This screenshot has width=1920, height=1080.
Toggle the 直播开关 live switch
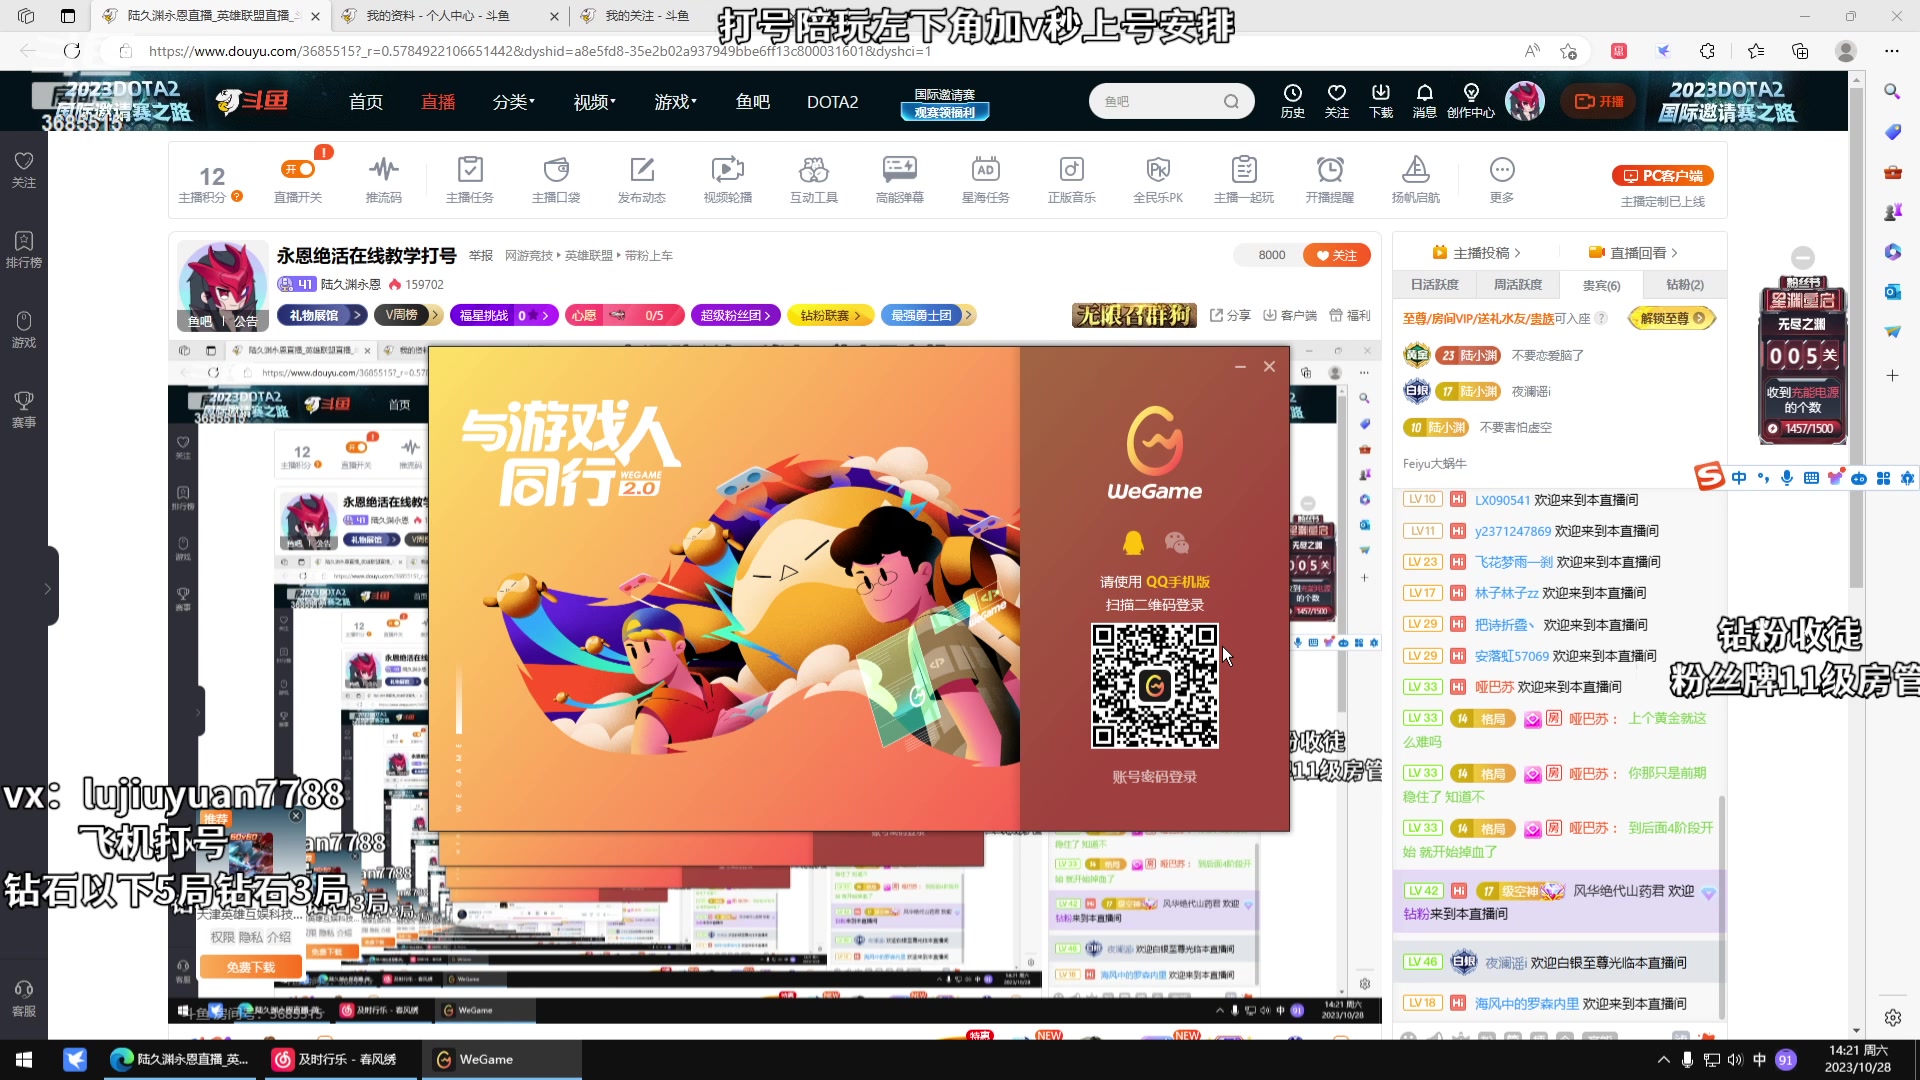pyautogui.click(x=298, y=169)
